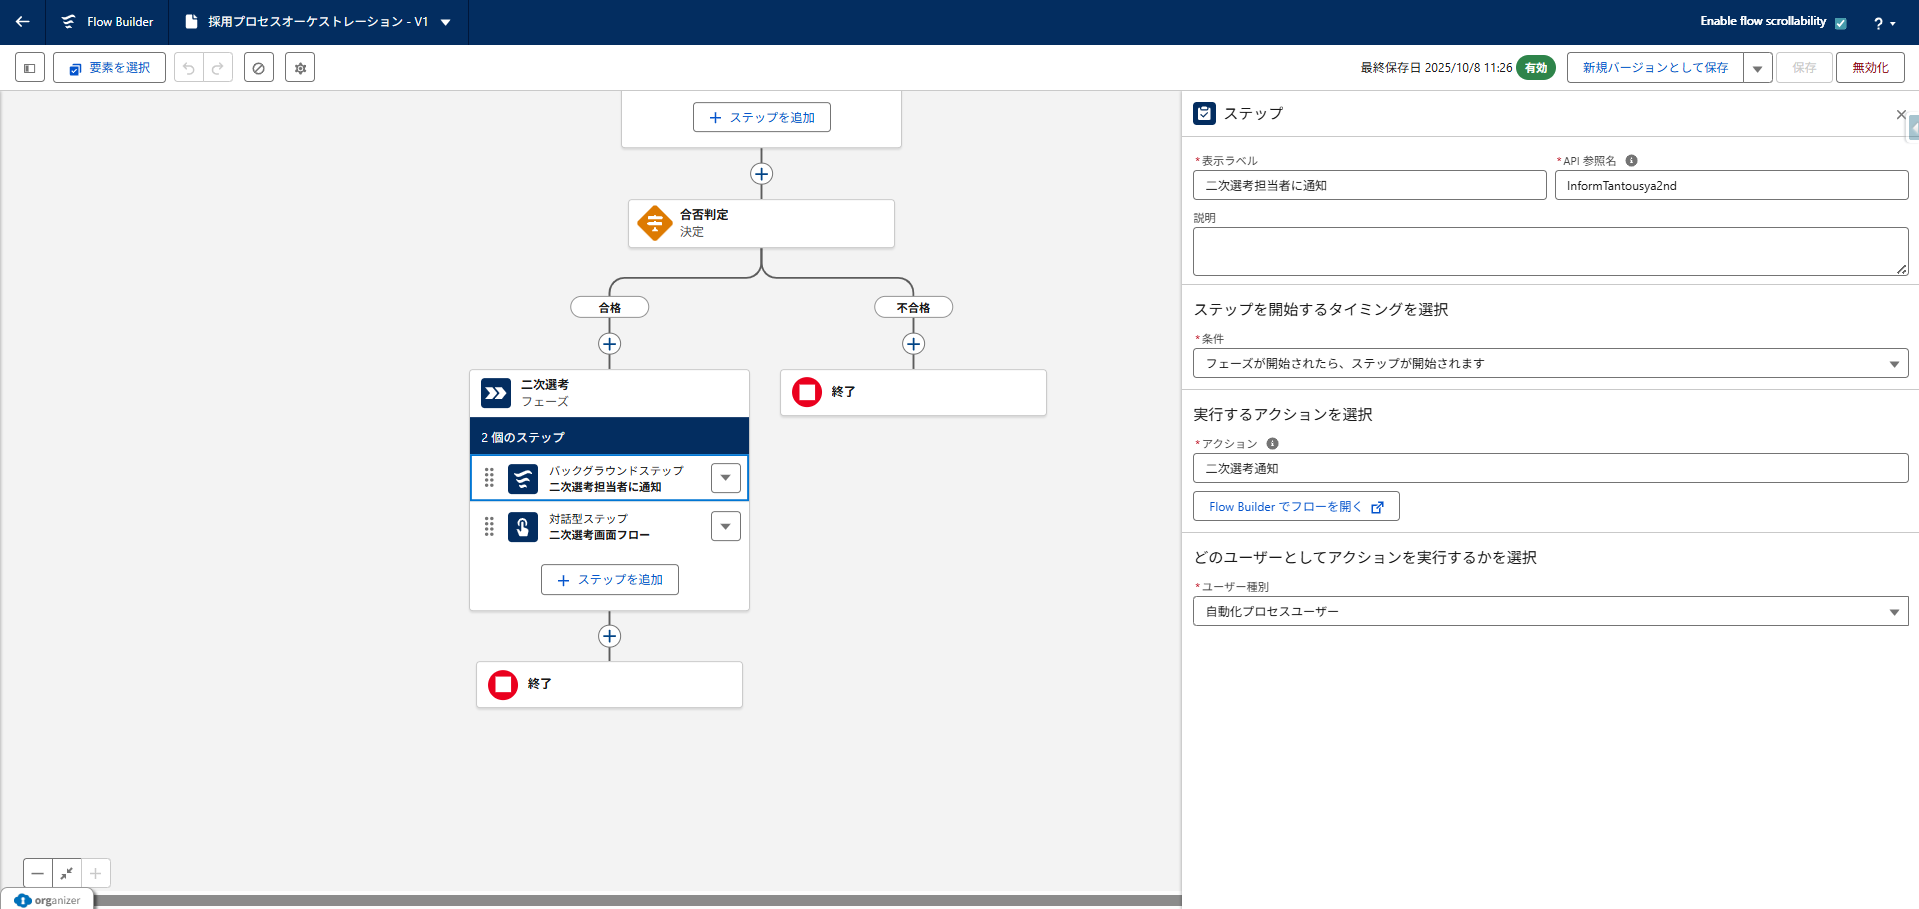Screen dimensions: 1919x909
Task: Click fit-to-screen canvas icon
Action: (x=67, y=873)
